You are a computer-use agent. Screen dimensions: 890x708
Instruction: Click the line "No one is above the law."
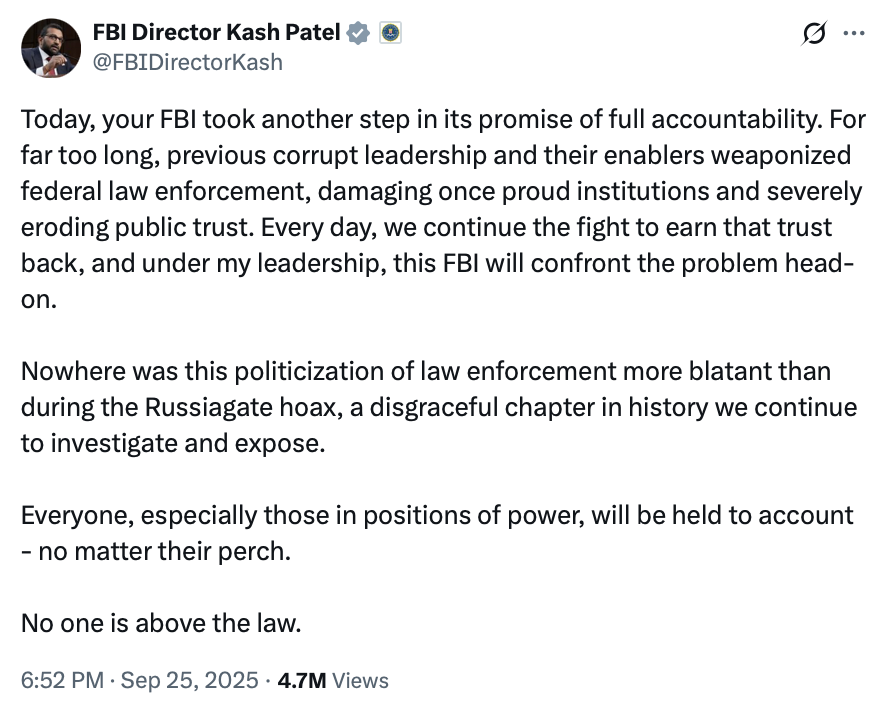point(161,623)
